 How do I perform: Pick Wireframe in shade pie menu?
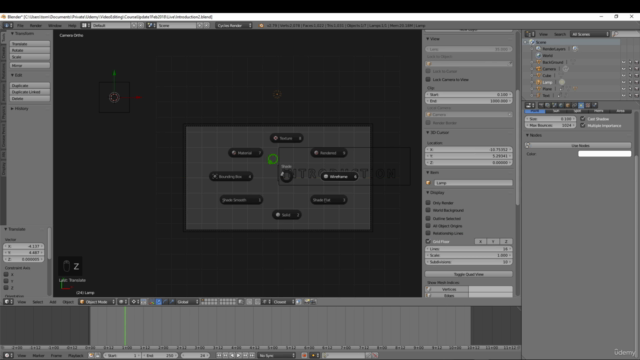pos(339,176)
